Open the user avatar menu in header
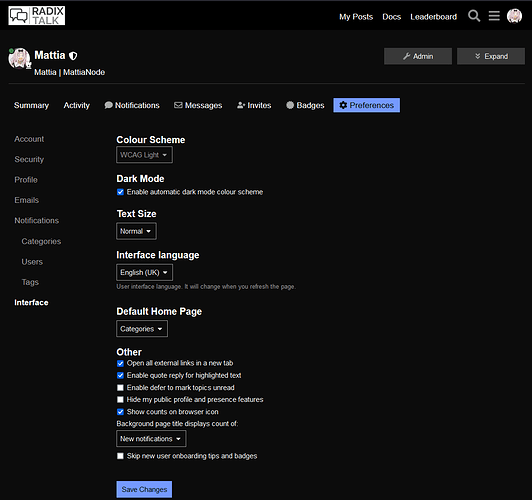Viewport: 532px width, 500px height. tap(514, 16)
